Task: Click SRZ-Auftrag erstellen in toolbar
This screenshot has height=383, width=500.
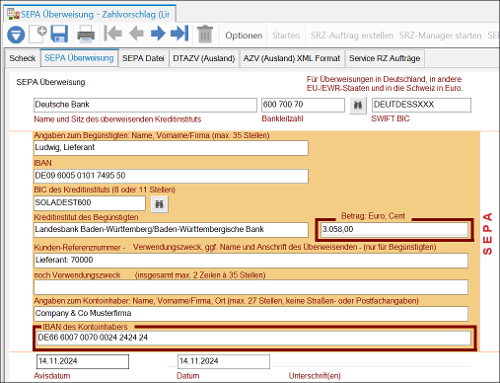Action: point(352,35)
